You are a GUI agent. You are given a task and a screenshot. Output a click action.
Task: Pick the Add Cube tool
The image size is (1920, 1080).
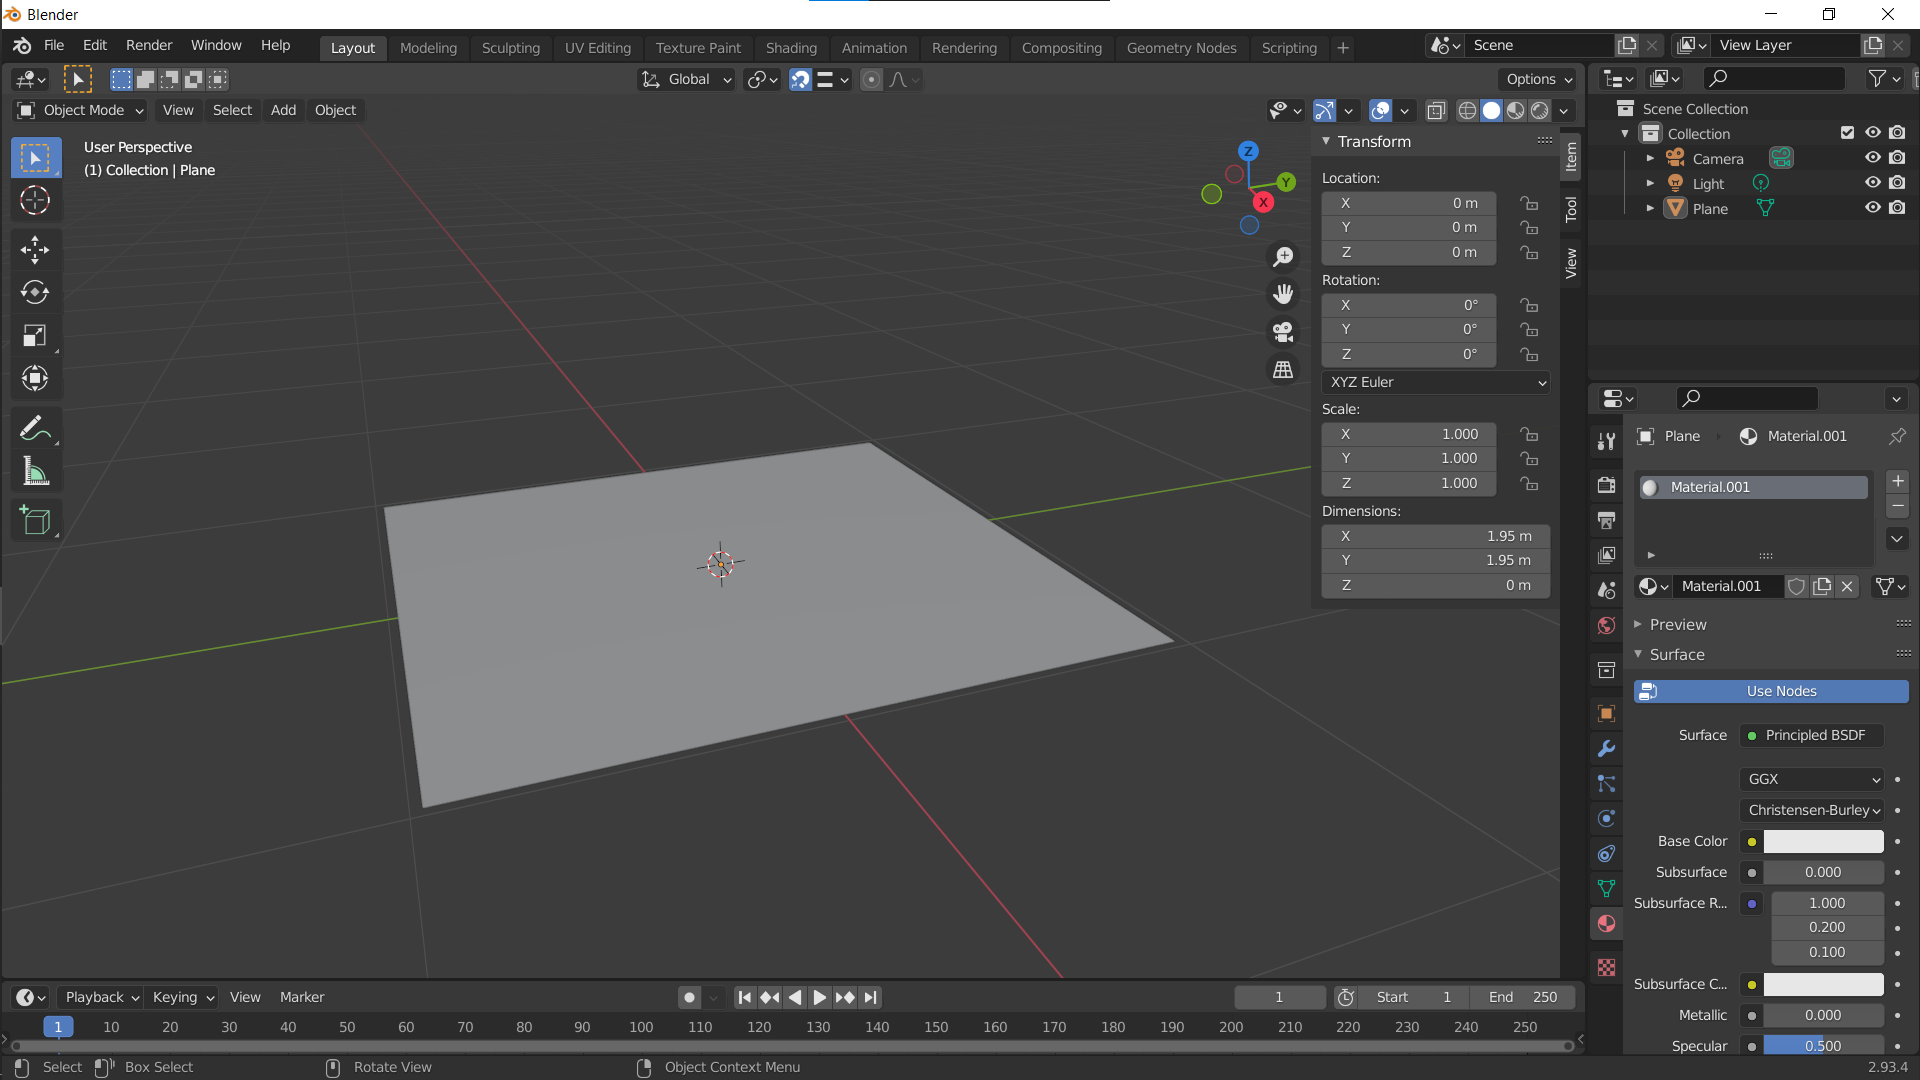(x=35, y=520)
